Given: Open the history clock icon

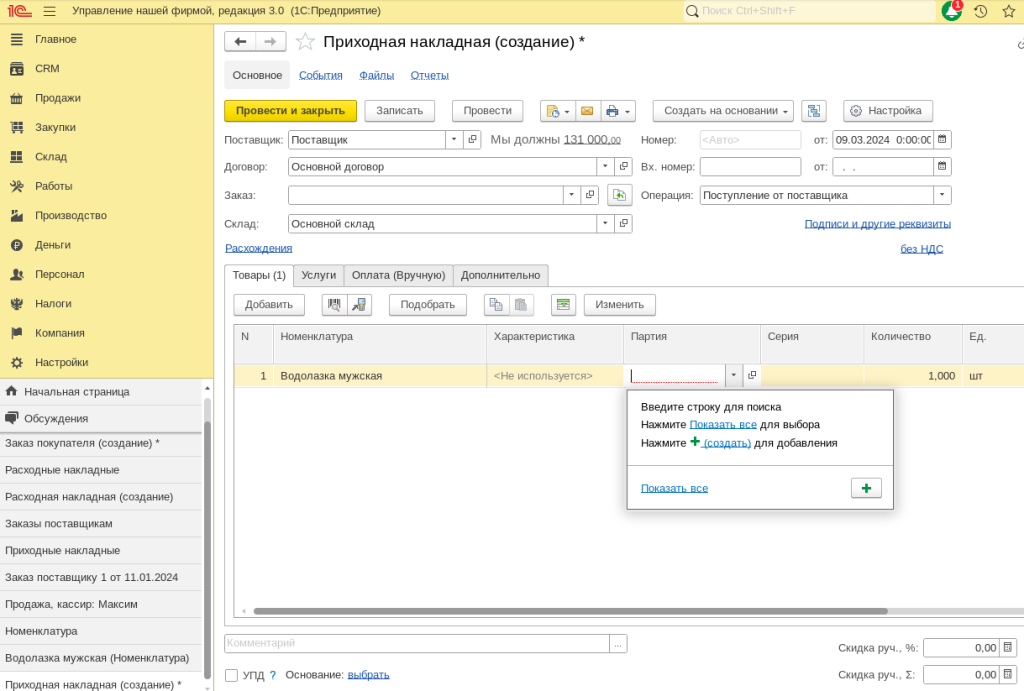Looking at the screenshot, I should [980, 11].
